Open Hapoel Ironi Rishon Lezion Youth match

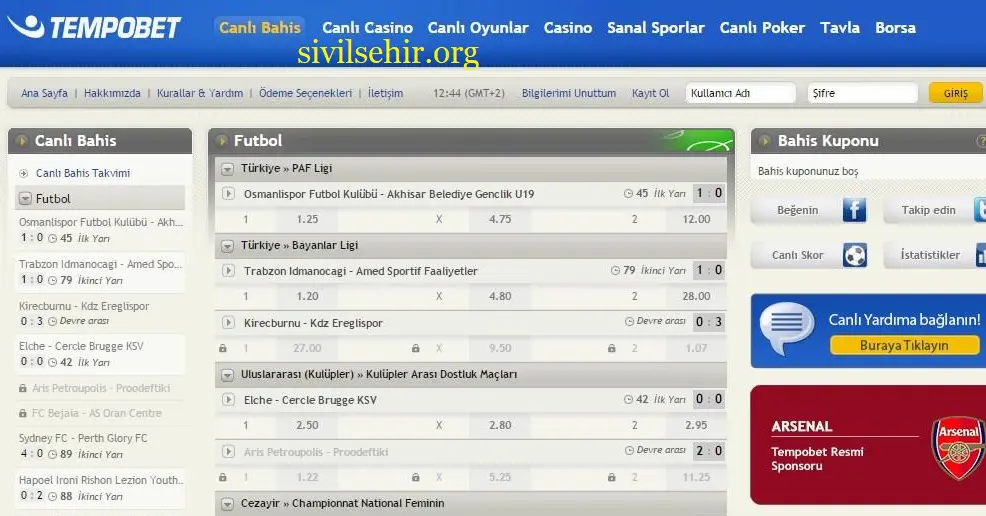click(x=100, y=487)
